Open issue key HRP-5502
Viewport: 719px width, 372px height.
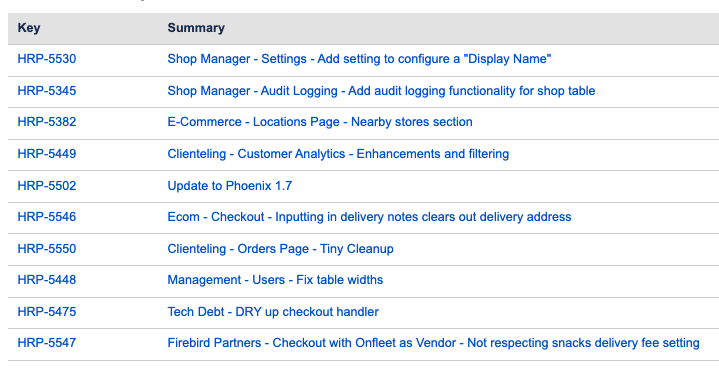(47, 186)
